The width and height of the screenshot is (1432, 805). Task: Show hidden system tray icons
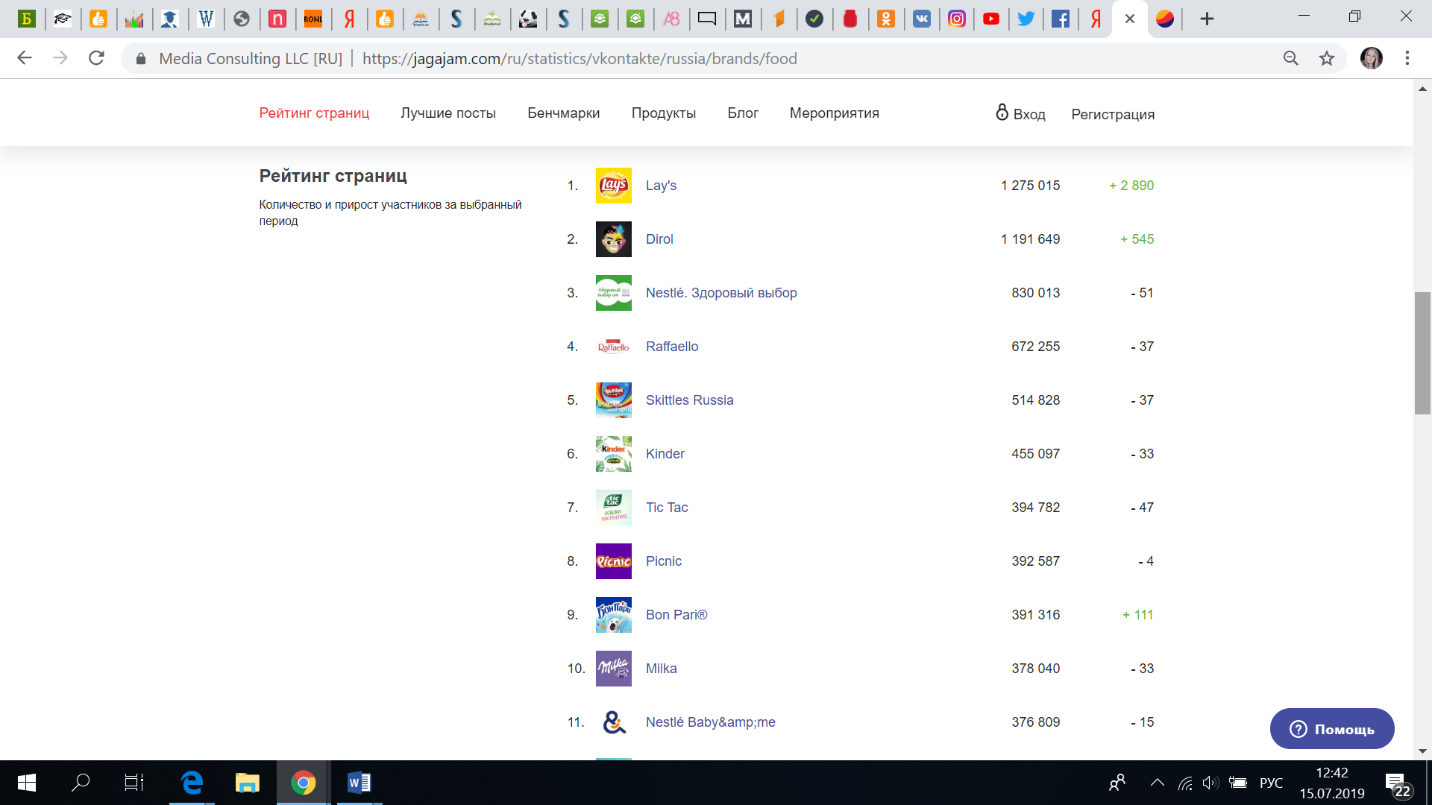click(1157, 783)
